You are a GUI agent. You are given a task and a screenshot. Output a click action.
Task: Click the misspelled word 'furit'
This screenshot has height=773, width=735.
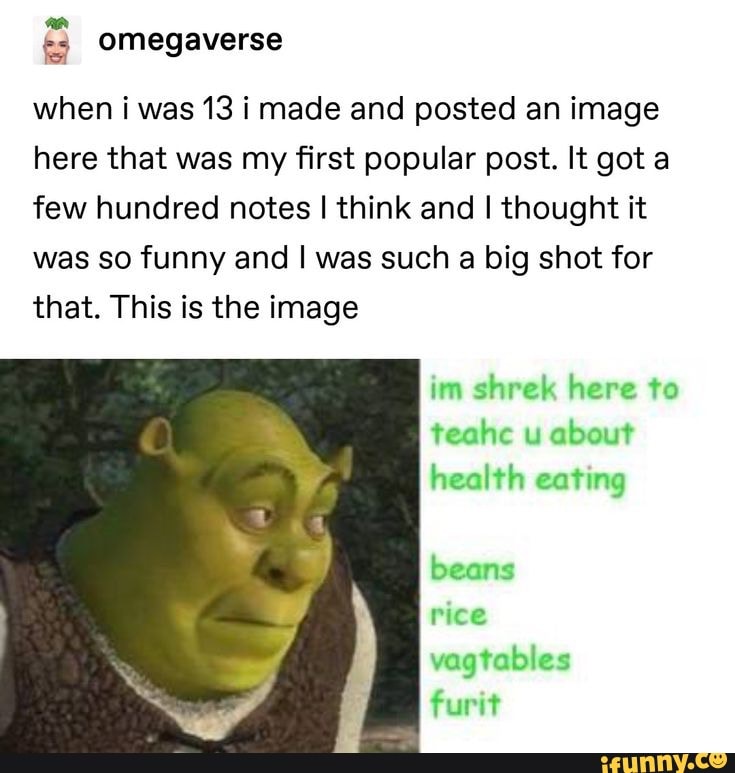coord(465,703)
